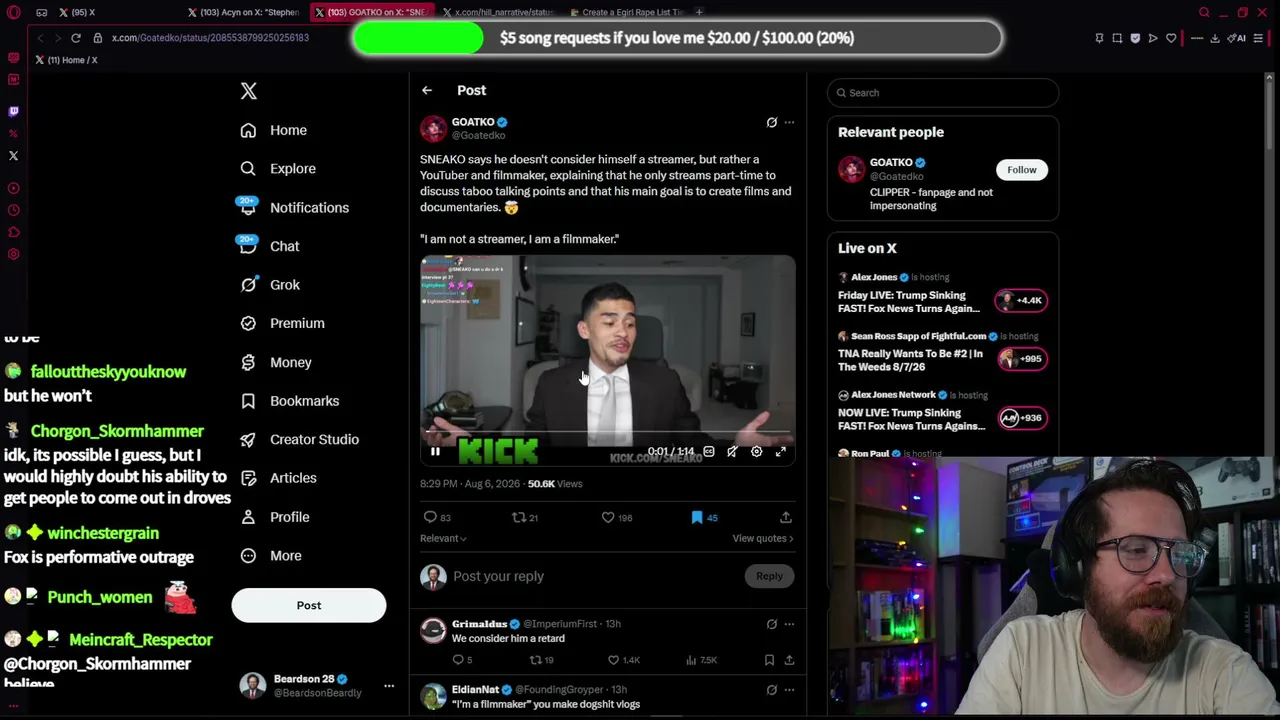Viewport: 1280px width, 720px height.
Task: Click the Bookmarks sidebar icon
Action: pyautogui.click(x=248, y=401)
